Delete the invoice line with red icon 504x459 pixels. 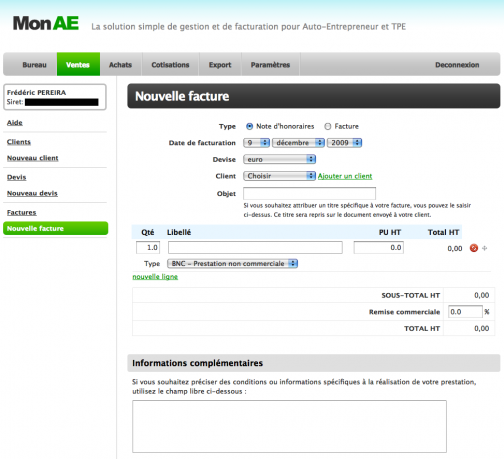tap(474, 248)
